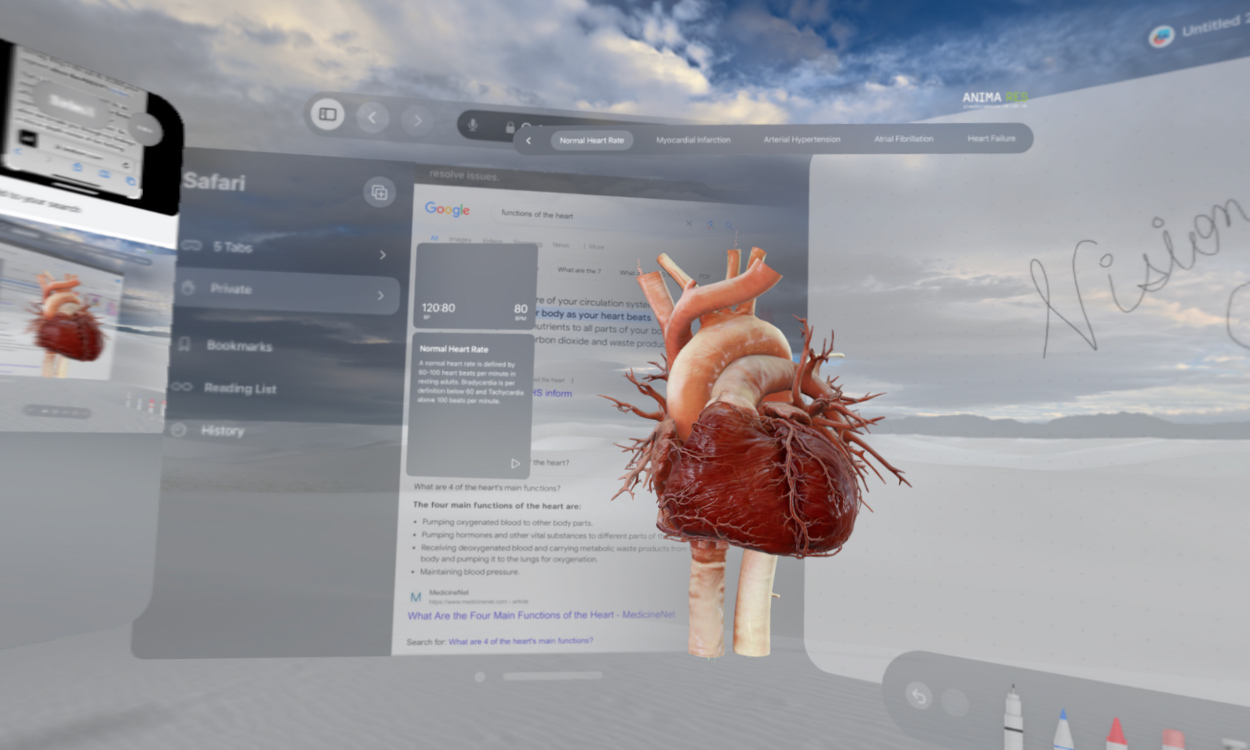Open the MedicineNet link about heart functions
The width and height of the screenshot is (1250, 750).
pos(540,615)
